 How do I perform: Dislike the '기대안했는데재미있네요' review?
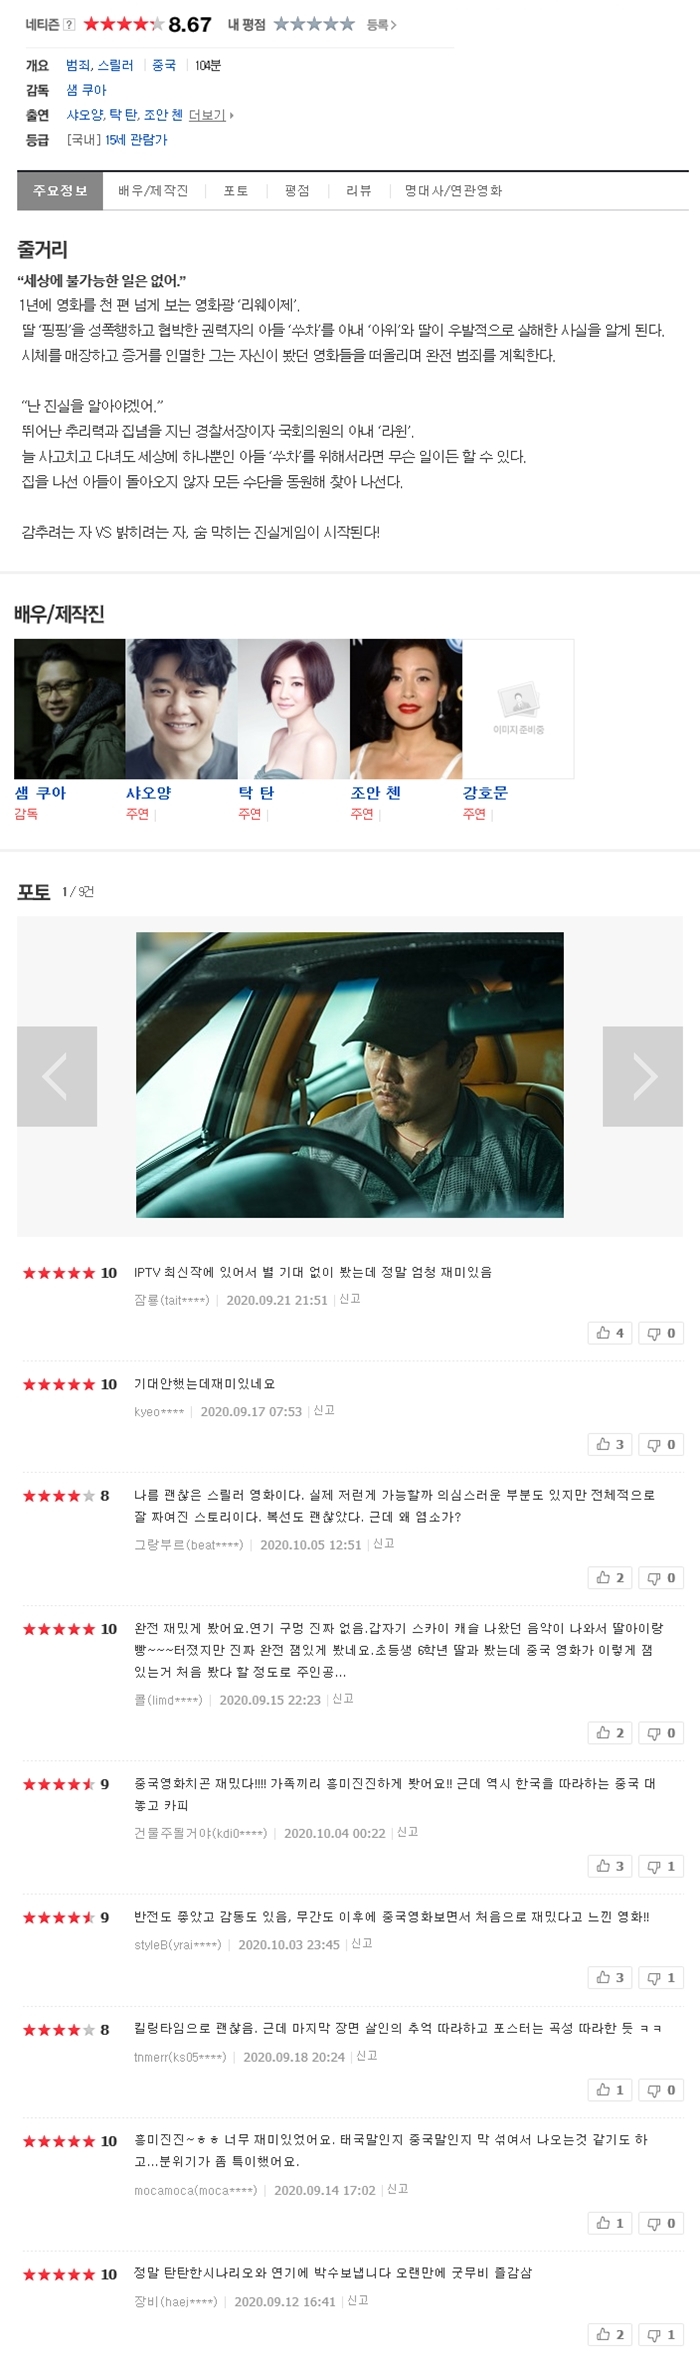pyautogui.click(x=661, y=1444)
